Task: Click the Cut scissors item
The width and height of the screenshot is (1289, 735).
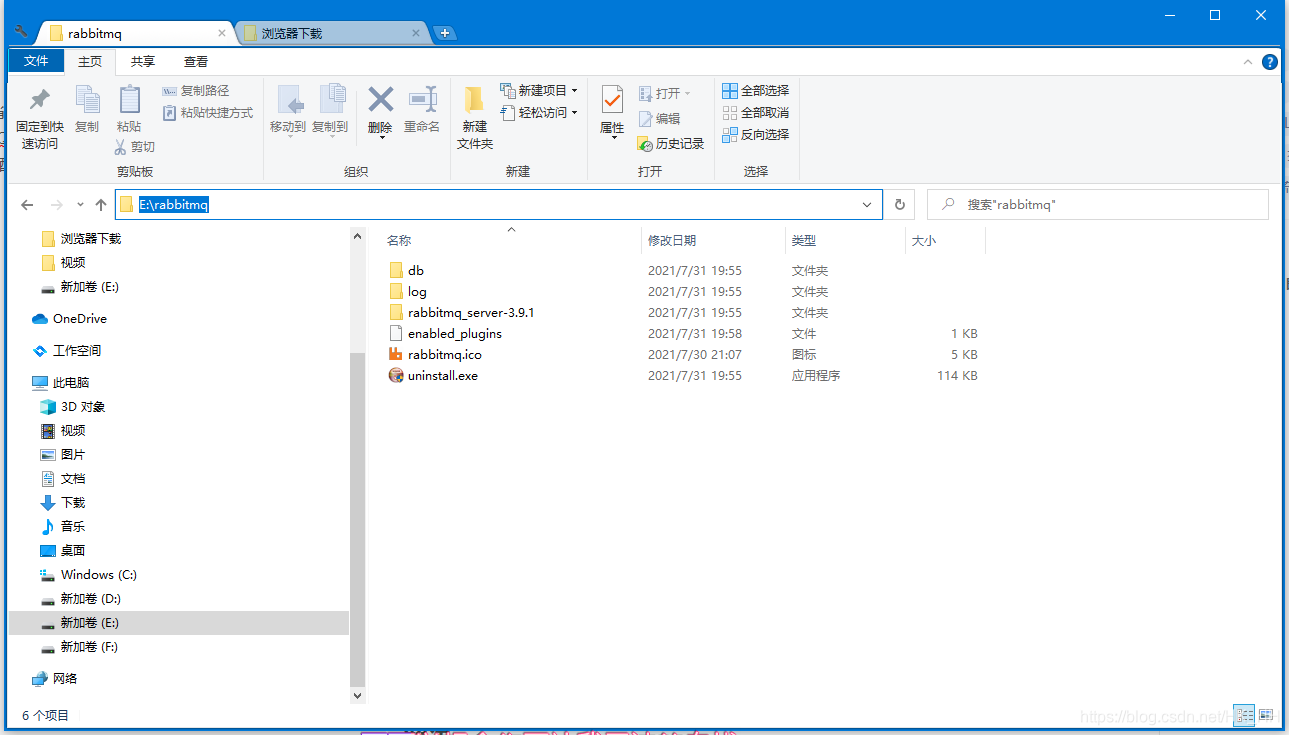Action: pos(135,147)
